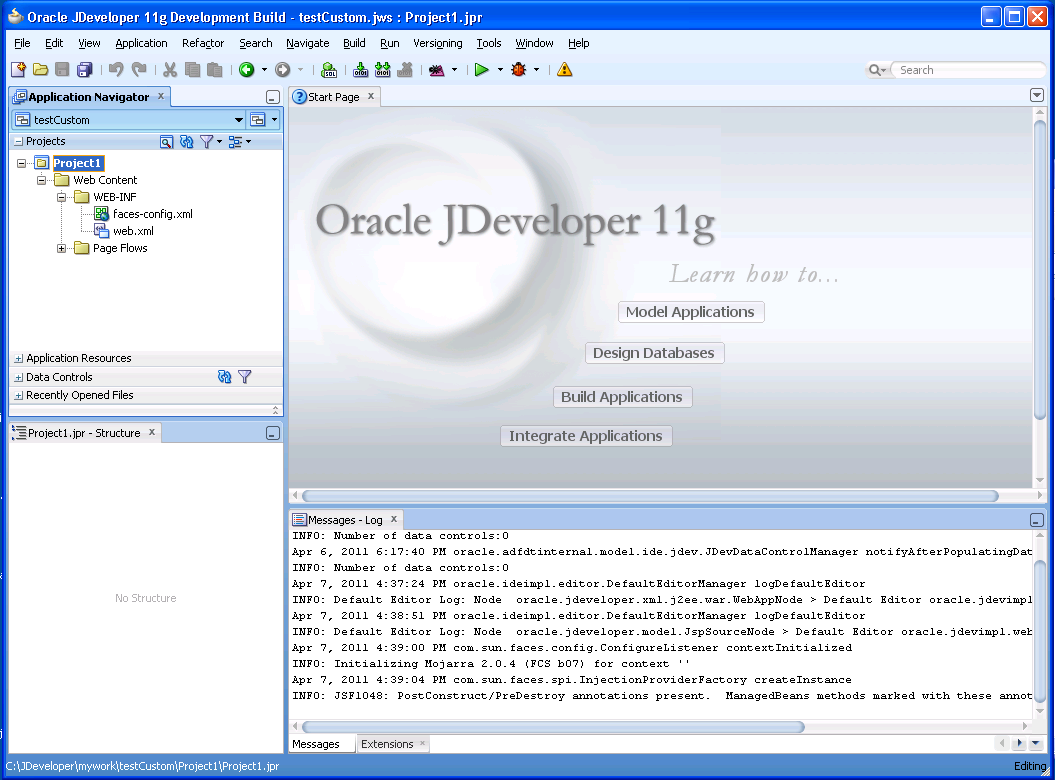Expand the Recently Opened Files section
The width and height of the screenshot is (1055, 780).
click(x=19, y=396)
